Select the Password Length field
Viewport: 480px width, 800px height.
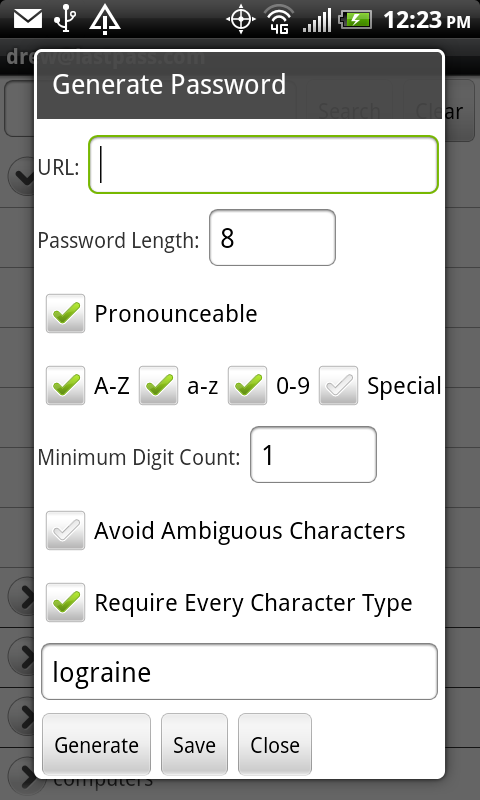coord(272,238)
